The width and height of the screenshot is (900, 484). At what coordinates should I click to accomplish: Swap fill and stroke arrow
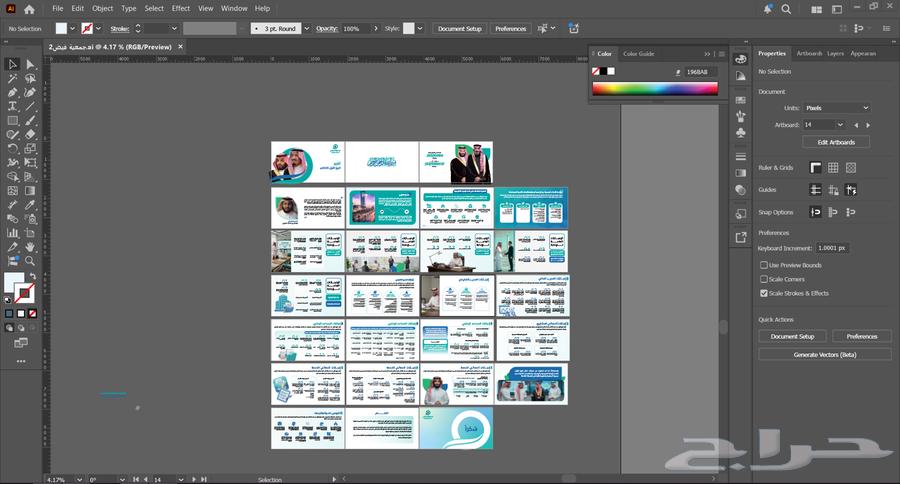coord(33,276)
